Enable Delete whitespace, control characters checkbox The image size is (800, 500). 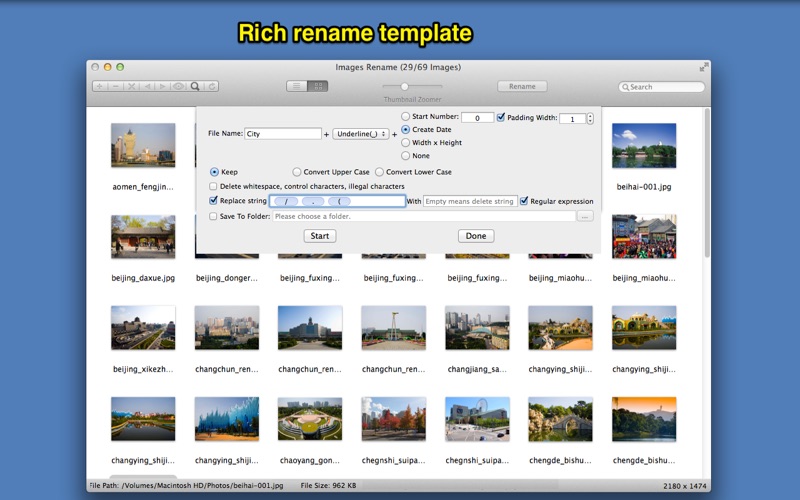(213, 186)
